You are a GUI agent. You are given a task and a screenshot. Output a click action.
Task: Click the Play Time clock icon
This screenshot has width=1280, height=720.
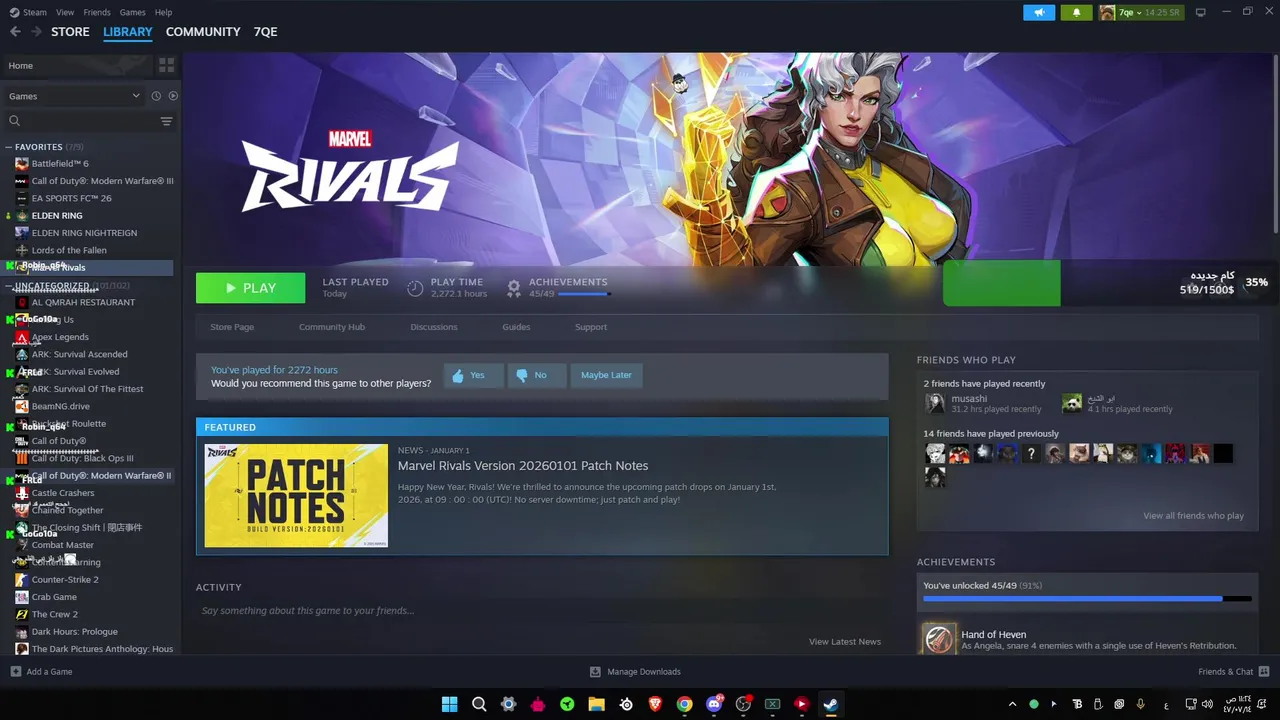point(415,288)
